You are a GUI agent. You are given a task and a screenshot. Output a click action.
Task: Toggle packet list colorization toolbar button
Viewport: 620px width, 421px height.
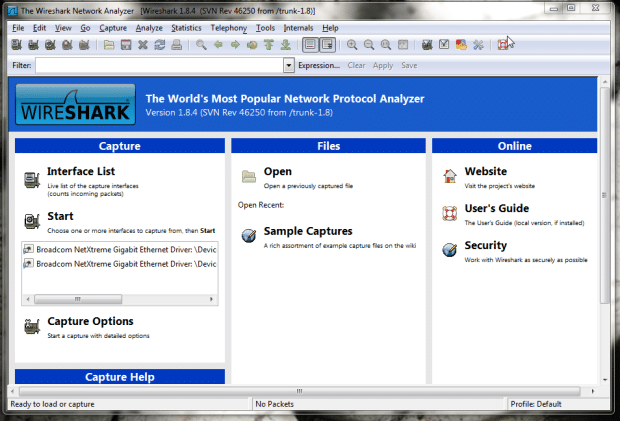310,45
